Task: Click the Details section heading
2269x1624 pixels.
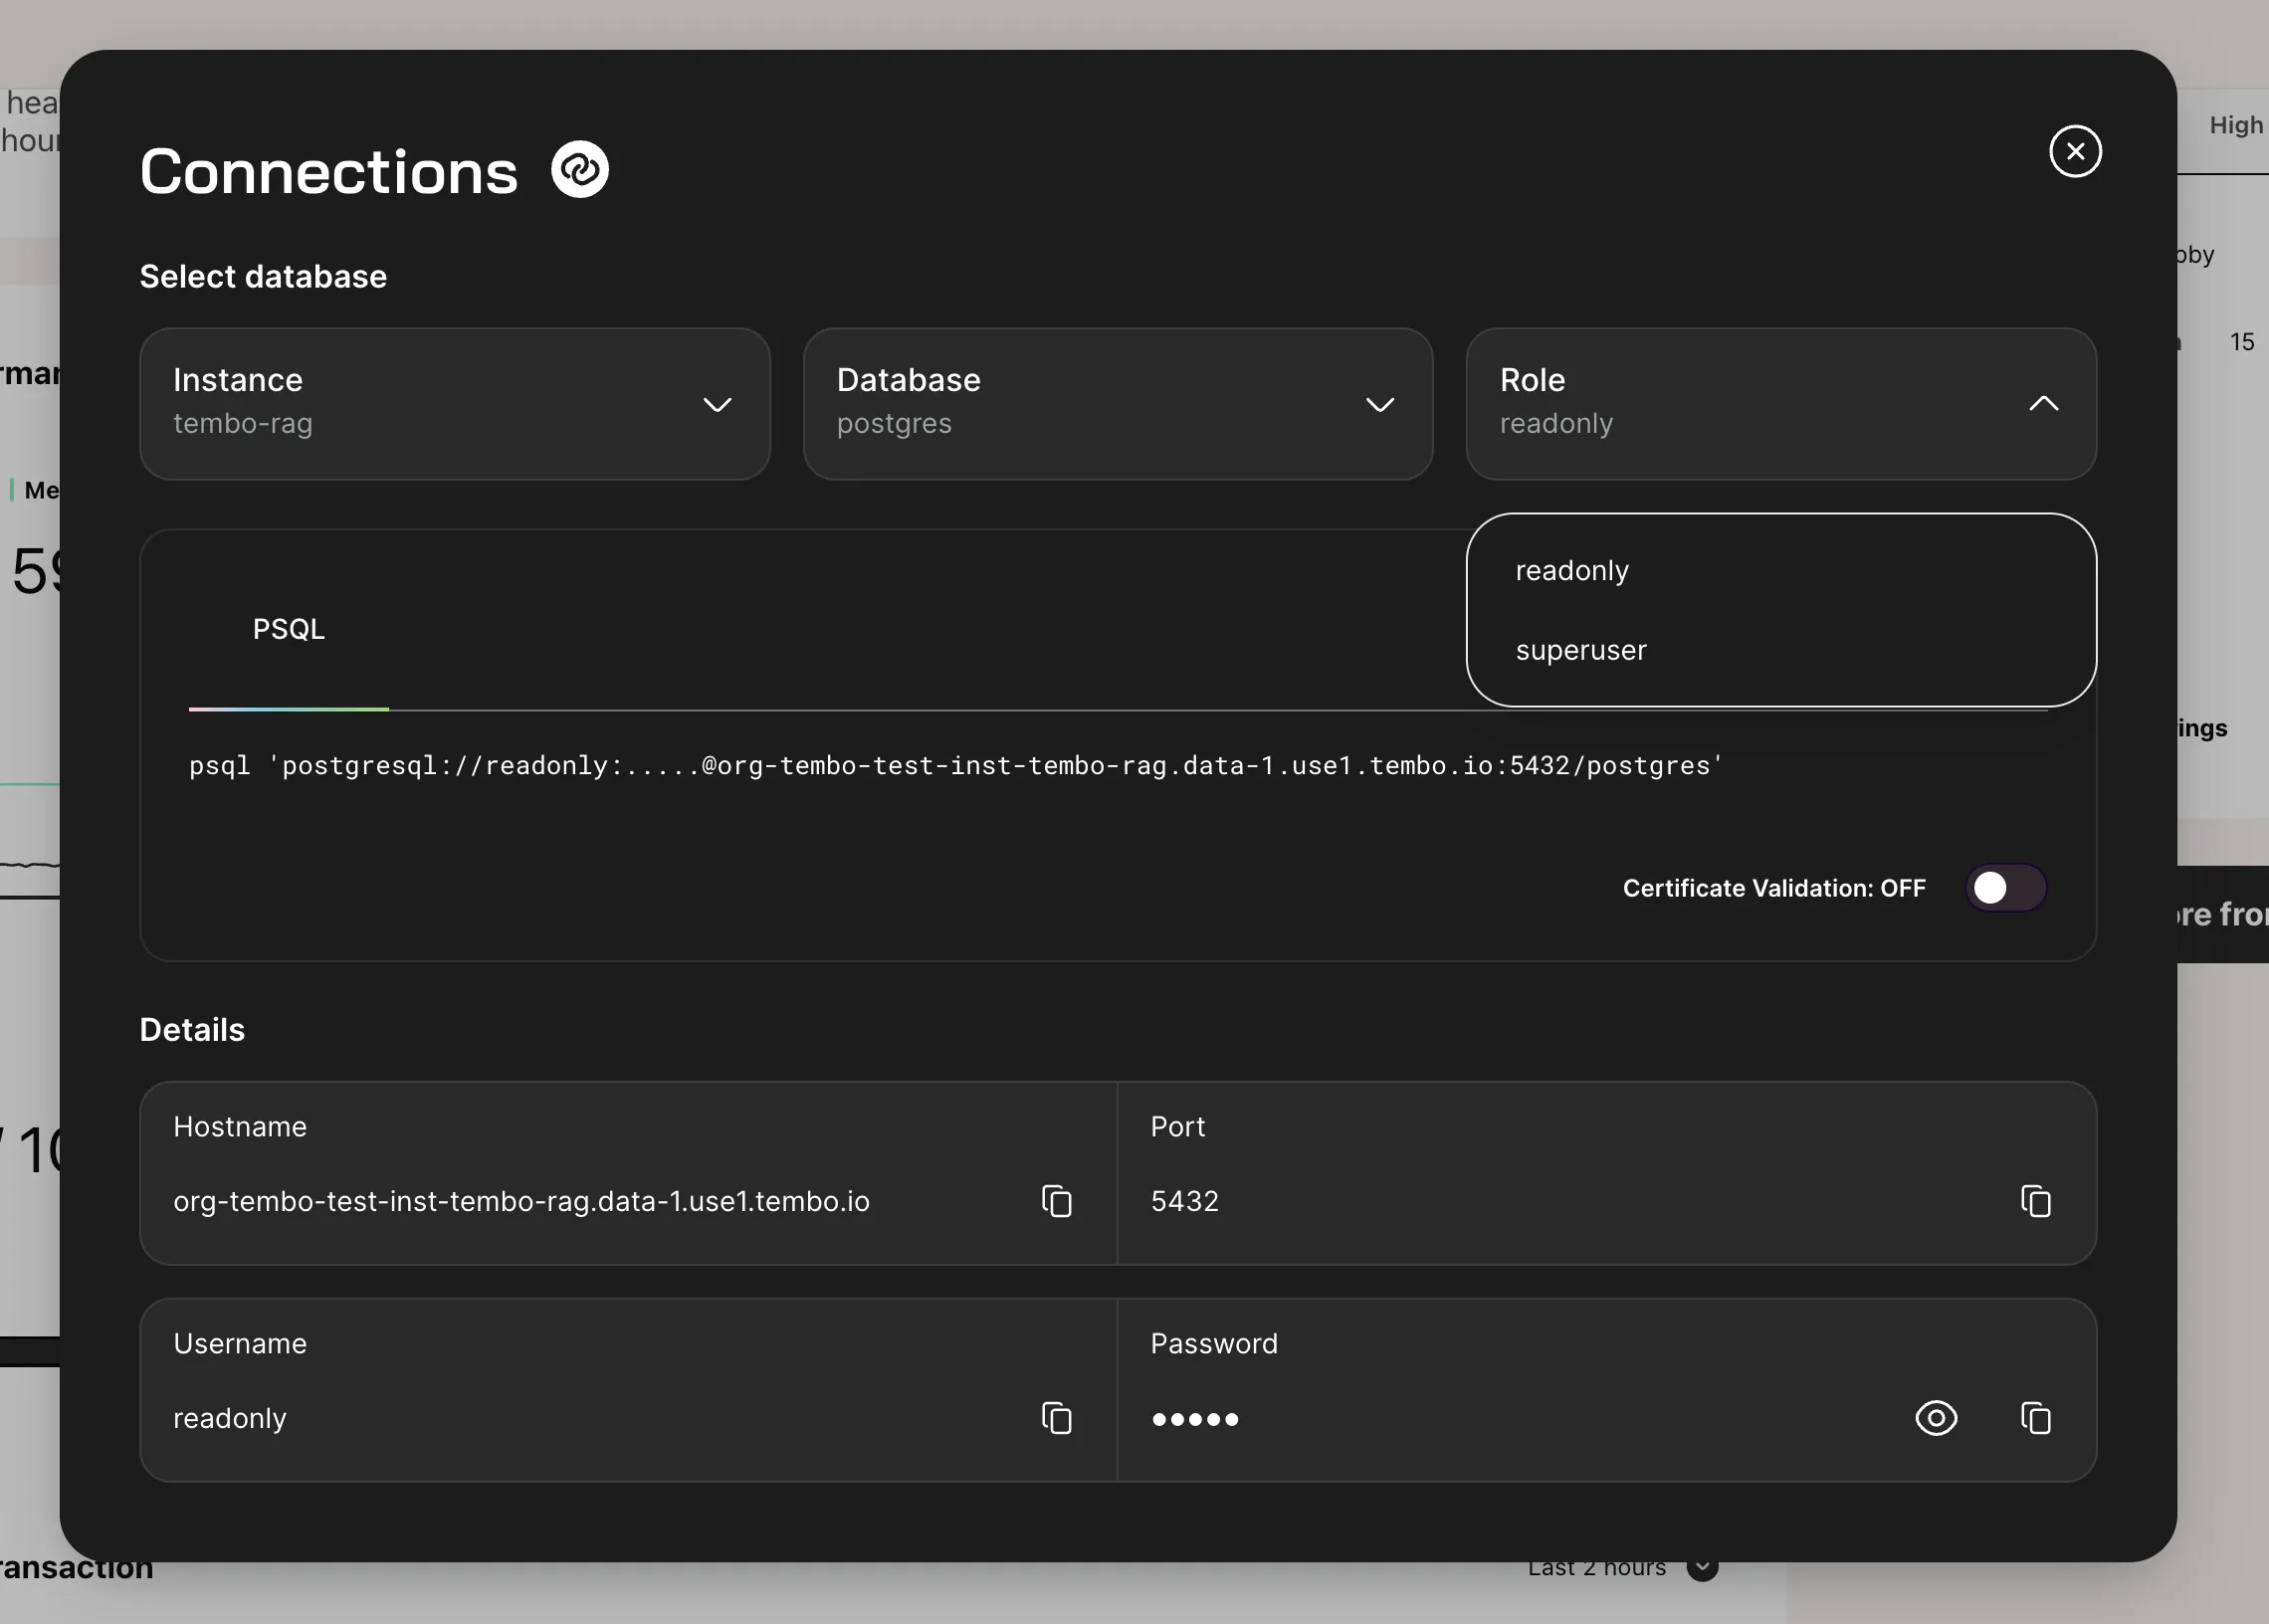Action: [192, 1030]
